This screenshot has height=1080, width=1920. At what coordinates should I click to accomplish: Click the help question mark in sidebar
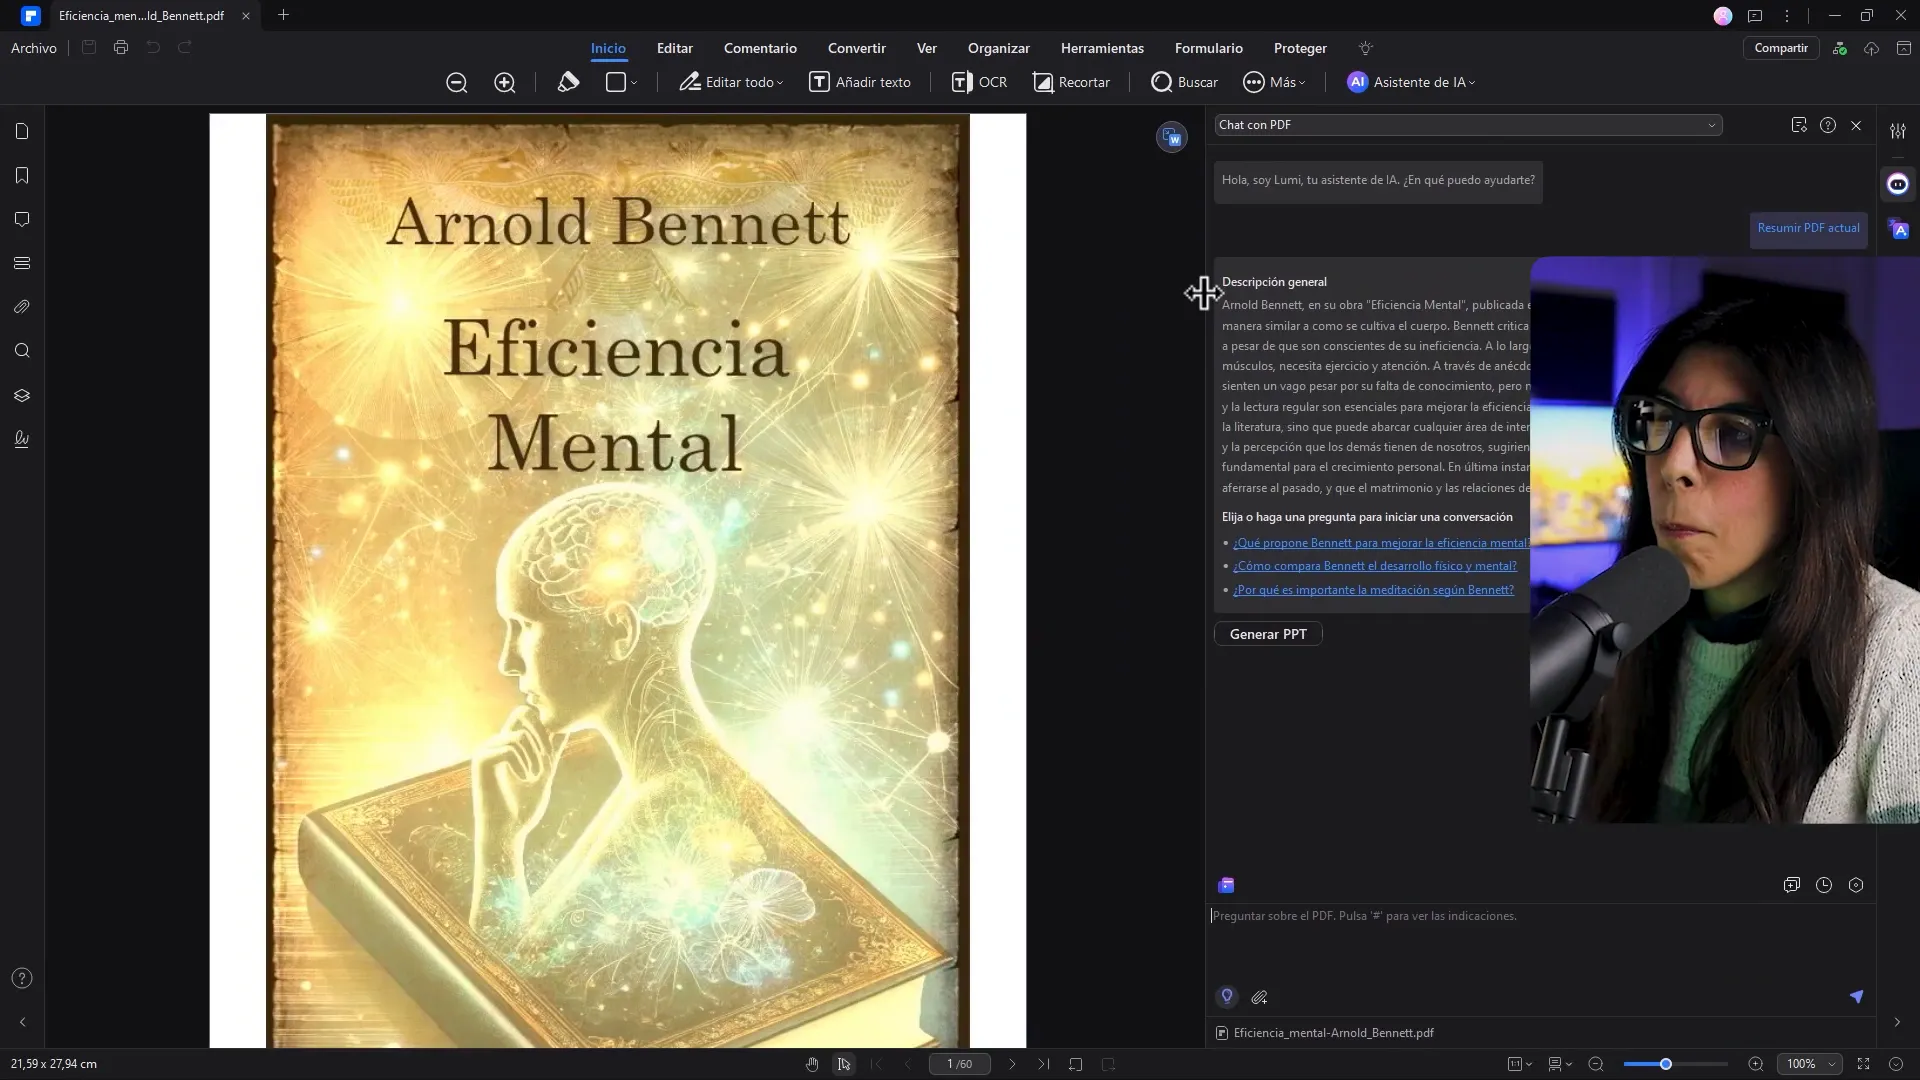tap(22, 978)
